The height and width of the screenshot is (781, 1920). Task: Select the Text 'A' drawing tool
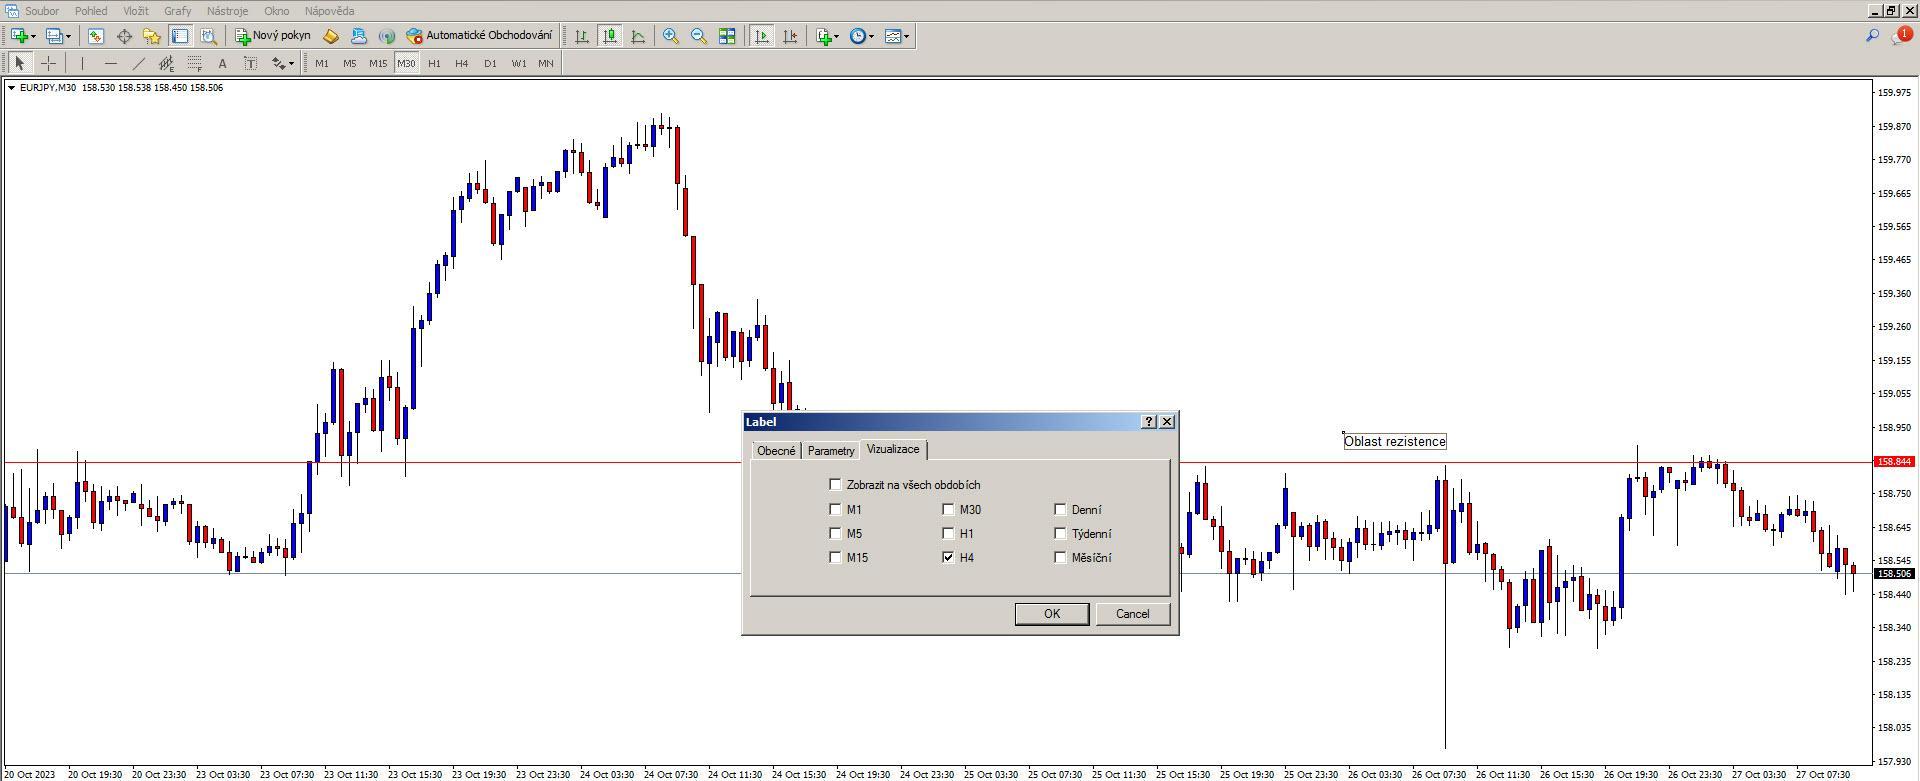[x=222, y=63]
